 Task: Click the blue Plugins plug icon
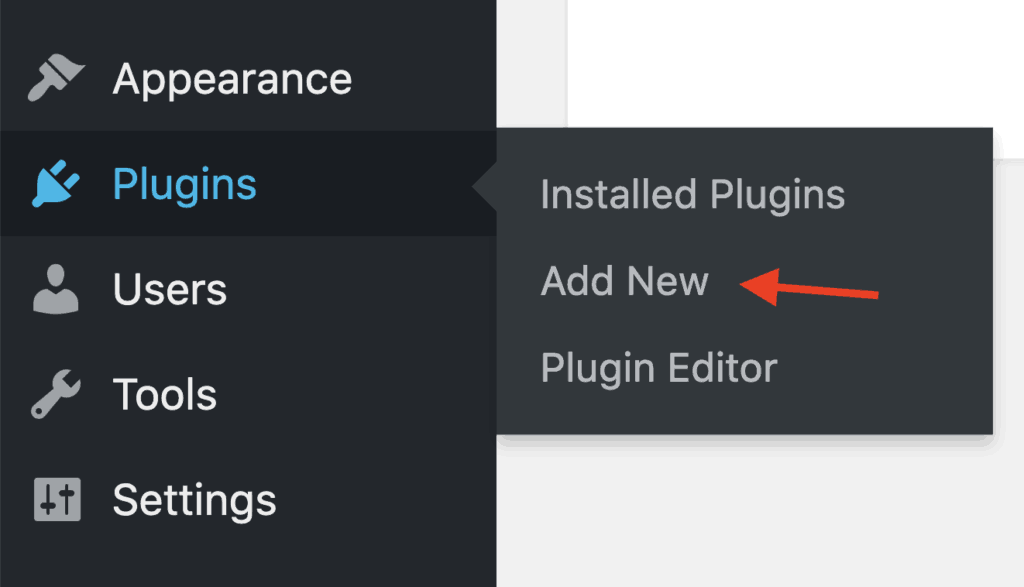coord(56,183)
